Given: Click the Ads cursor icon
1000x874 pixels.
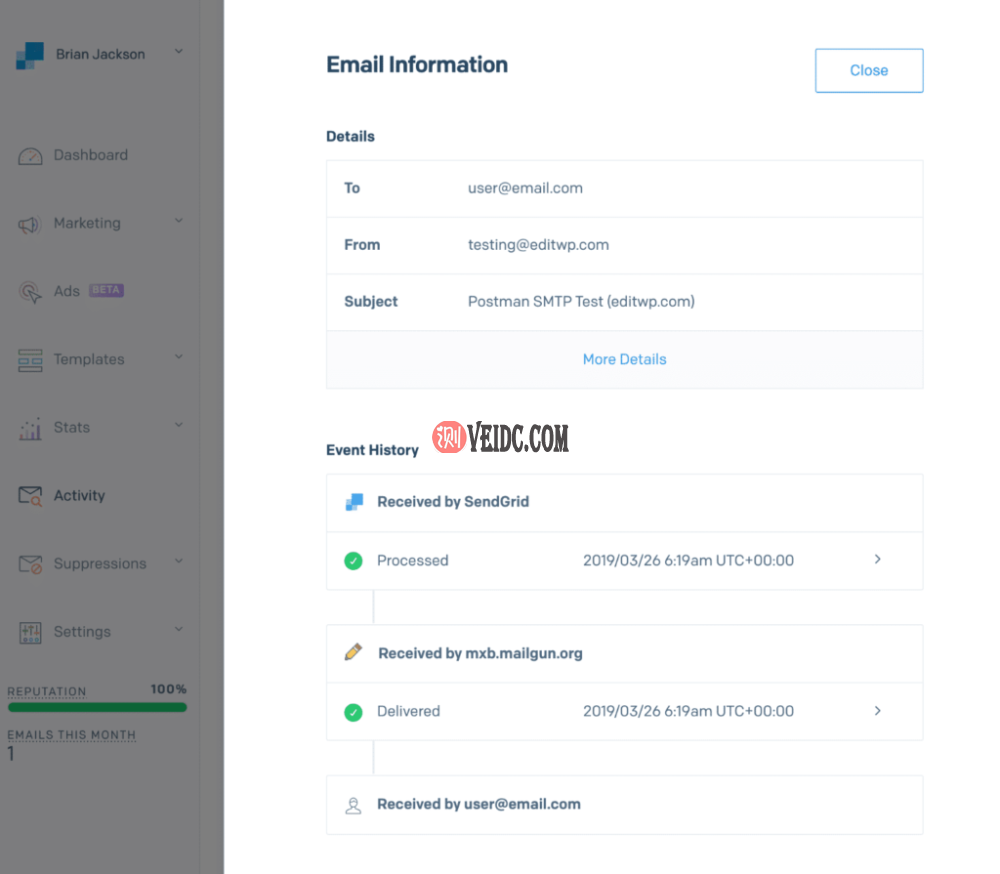Looking at the screenshot, I should (30, 292).
